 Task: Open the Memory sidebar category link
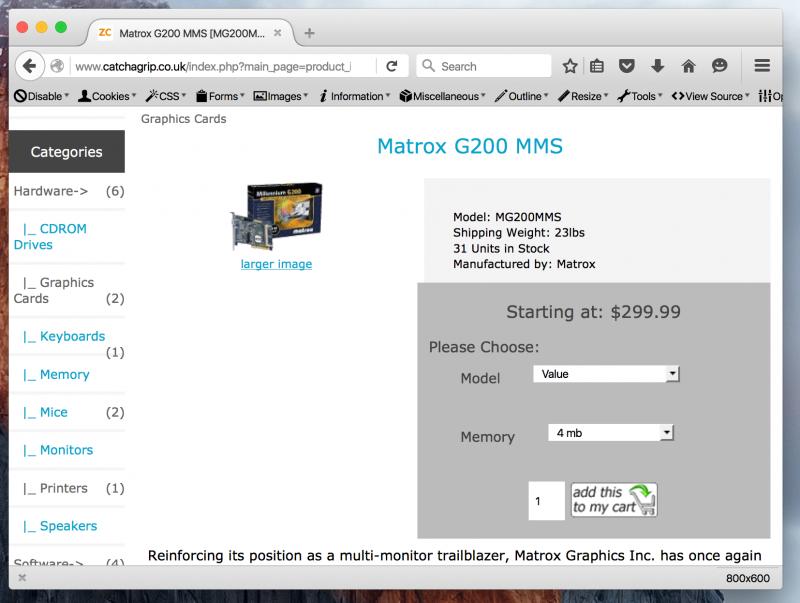pos(56,374)
